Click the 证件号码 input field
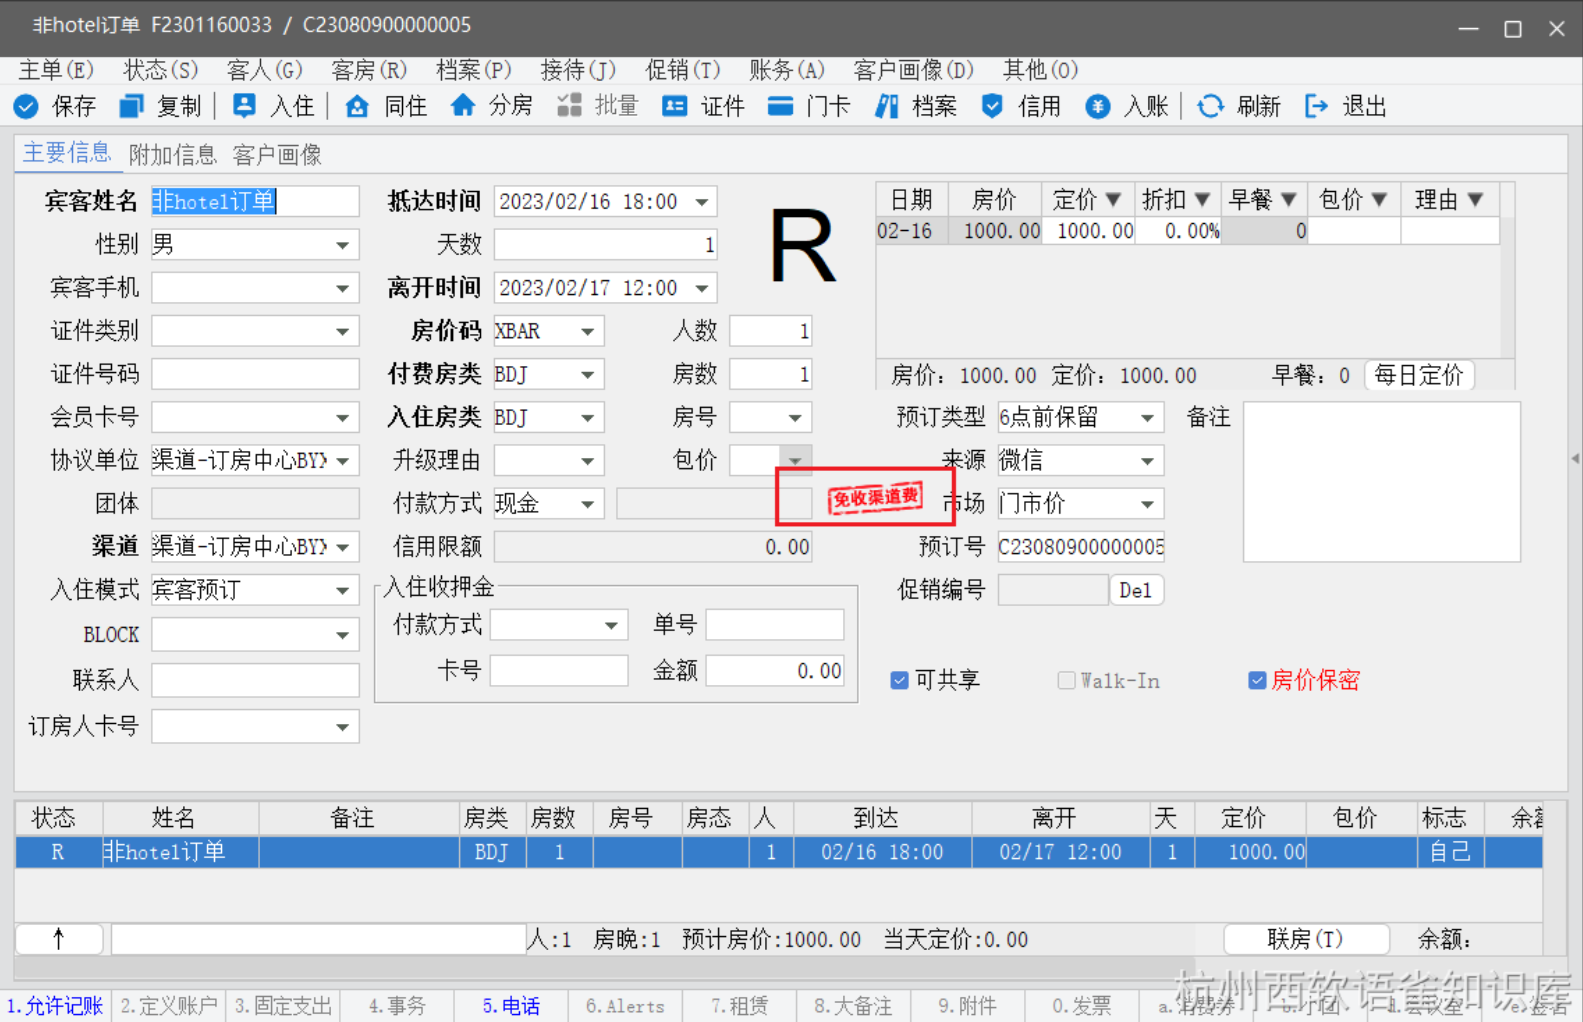The image size is (1583, 1022). click(255, 375)
